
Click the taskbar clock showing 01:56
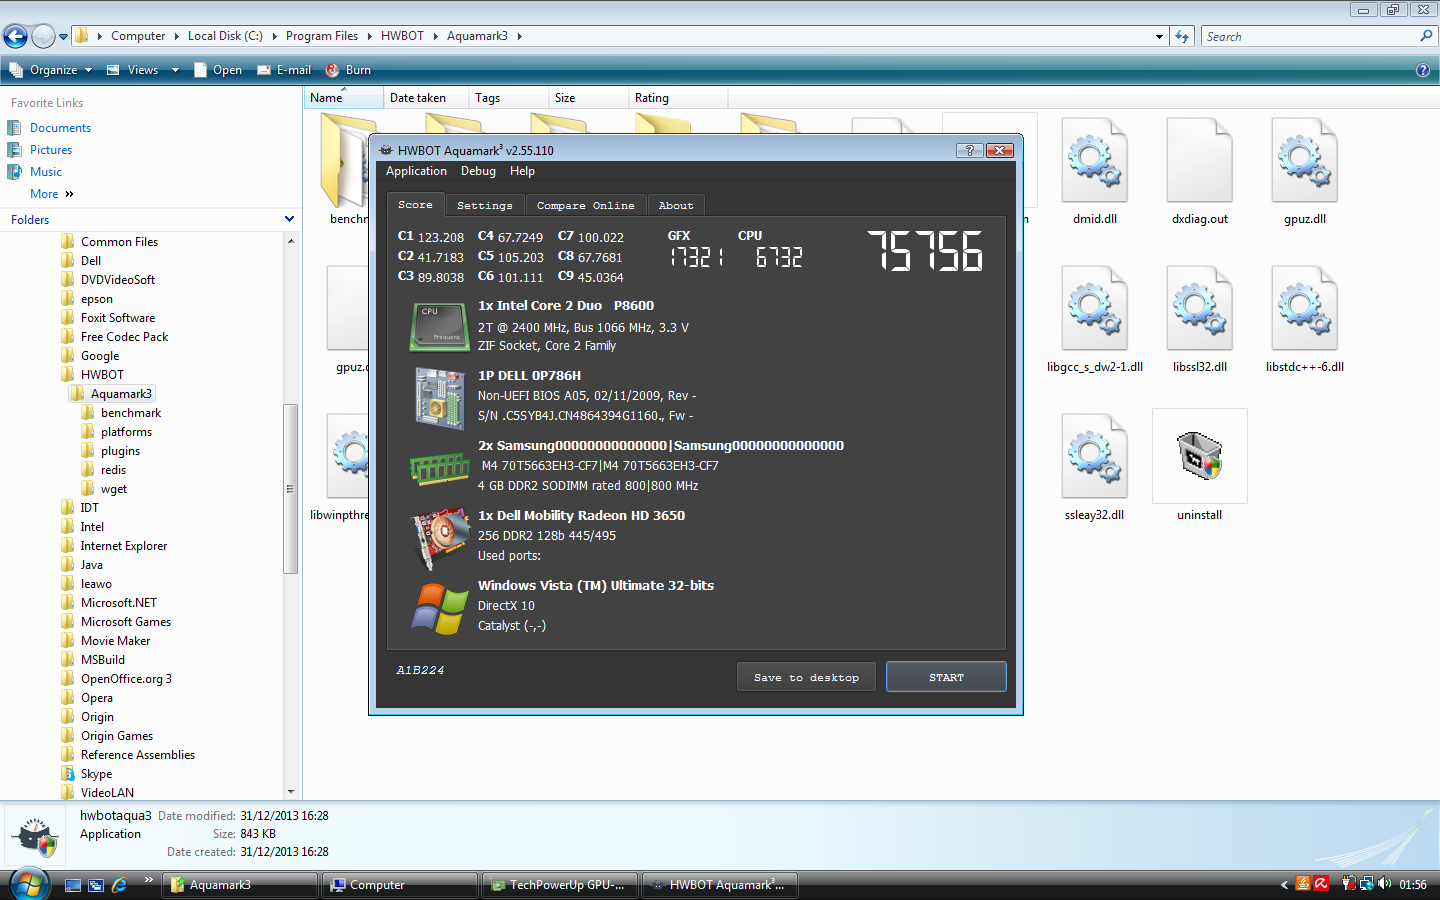[x=1413, y=885]
